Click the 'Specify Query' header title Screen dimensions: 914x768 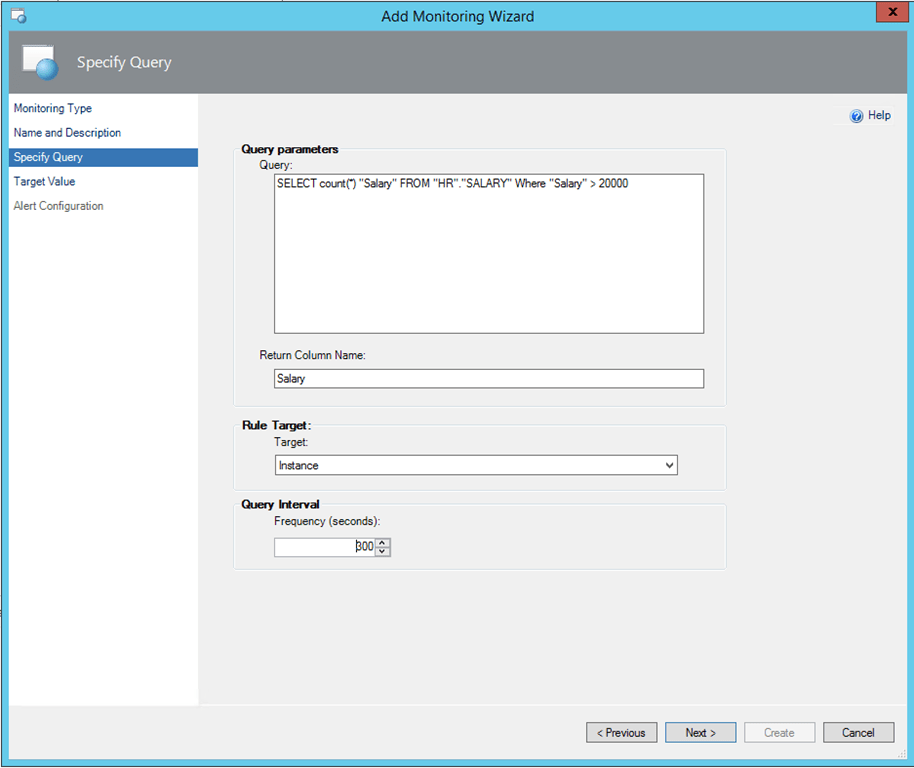[124, 62]
